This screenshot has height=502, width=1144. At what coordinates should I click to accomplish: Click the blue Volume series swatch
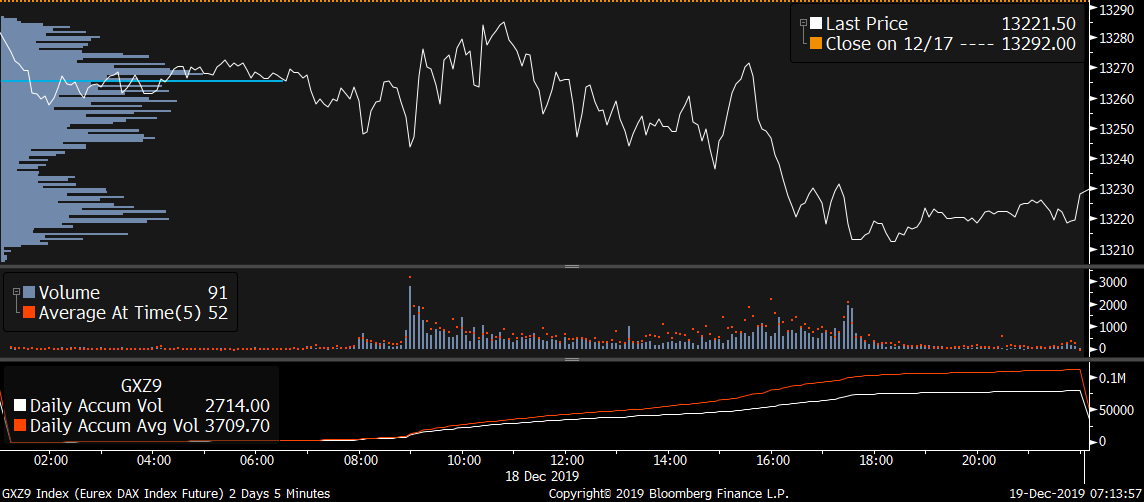point(28,293)
